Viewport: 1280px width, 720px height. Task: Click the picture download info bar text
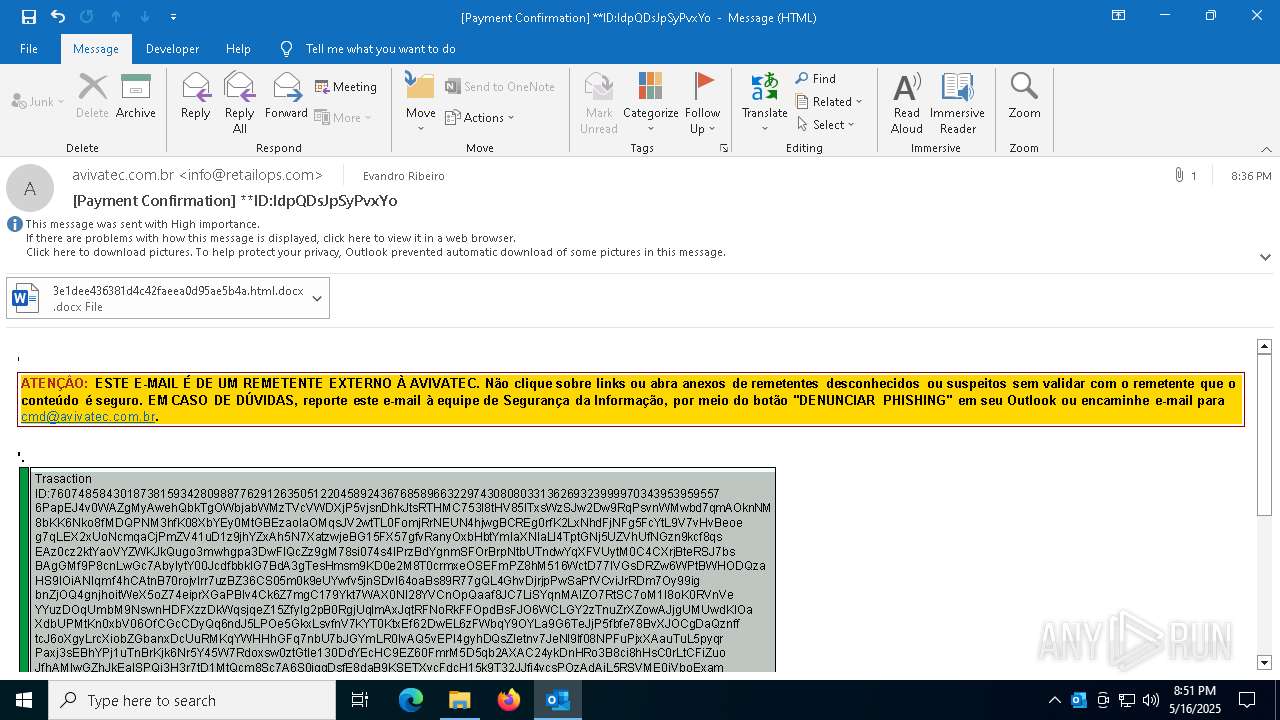(375, 252)
